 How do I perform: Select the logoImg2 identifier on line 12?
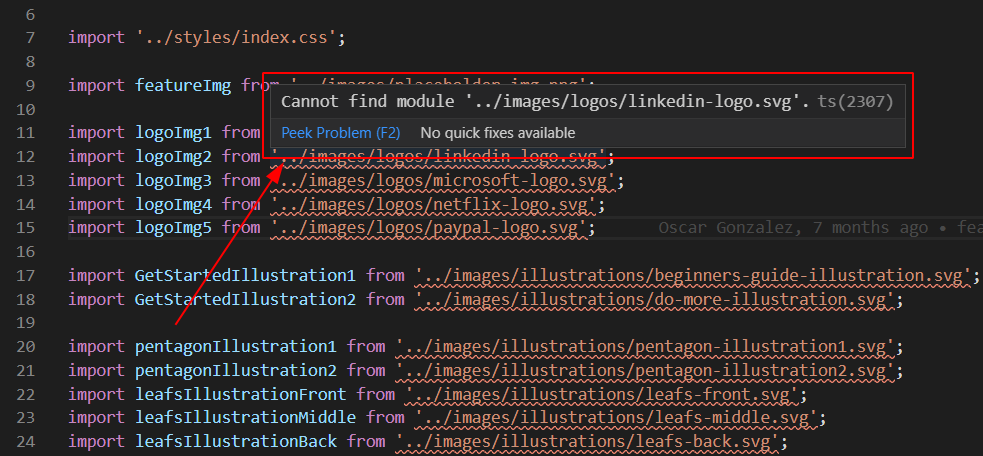[x=174, y=157]
